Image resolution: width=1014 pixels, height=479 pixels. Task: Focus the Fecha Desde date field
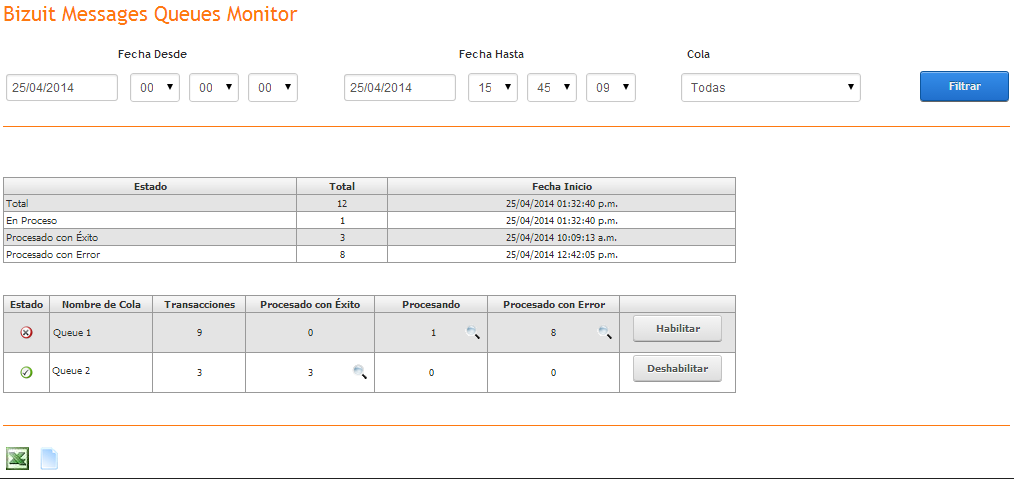pos(62,87)
